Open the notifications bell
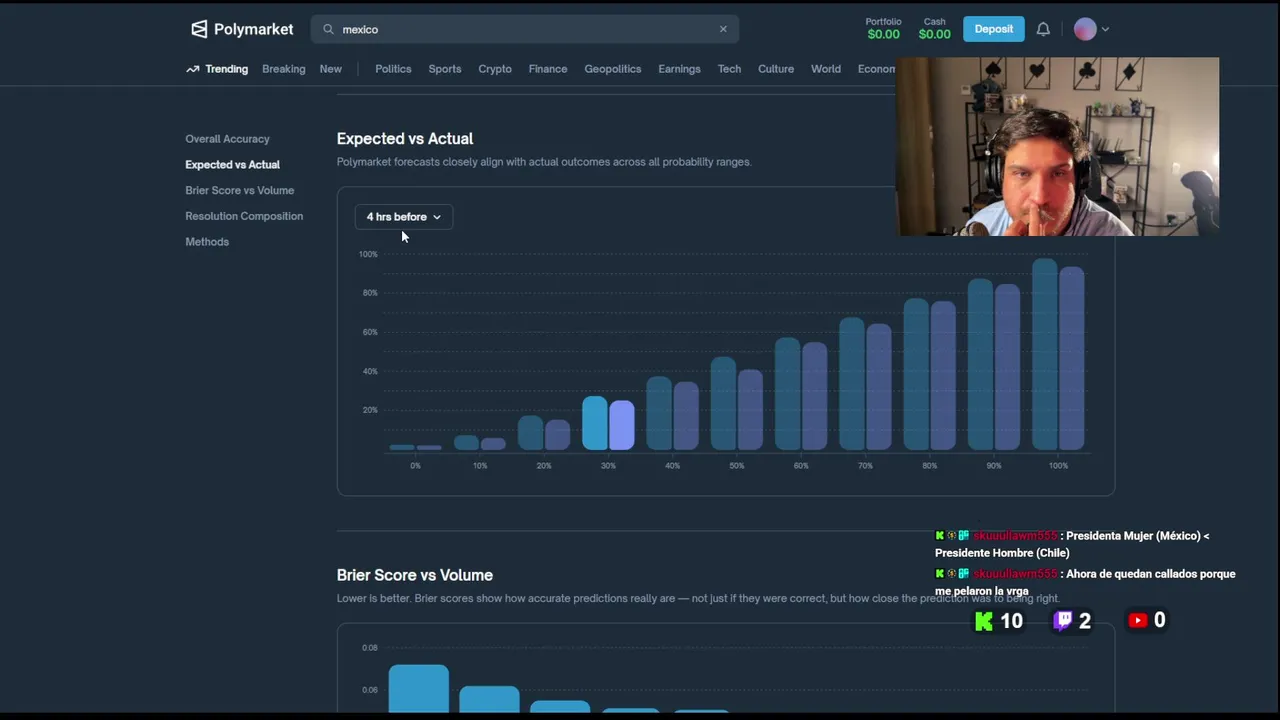 [1043, 29]
